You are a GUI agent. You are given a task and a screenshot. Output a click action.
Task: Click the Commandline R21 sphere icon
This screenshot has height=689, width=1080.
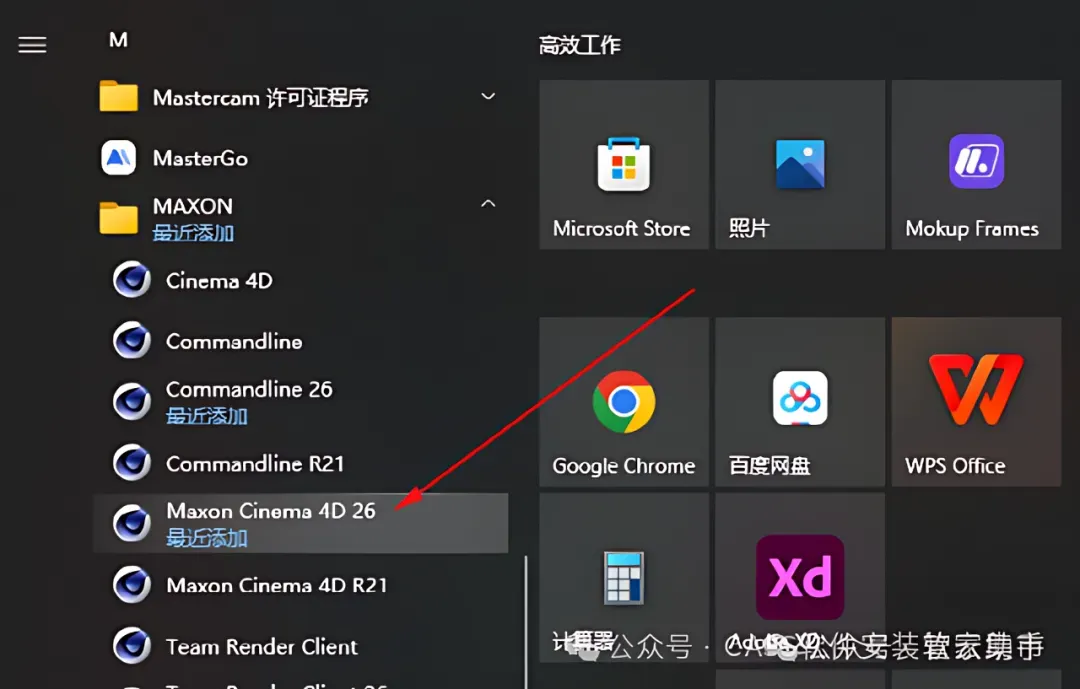tap(132, 462)
